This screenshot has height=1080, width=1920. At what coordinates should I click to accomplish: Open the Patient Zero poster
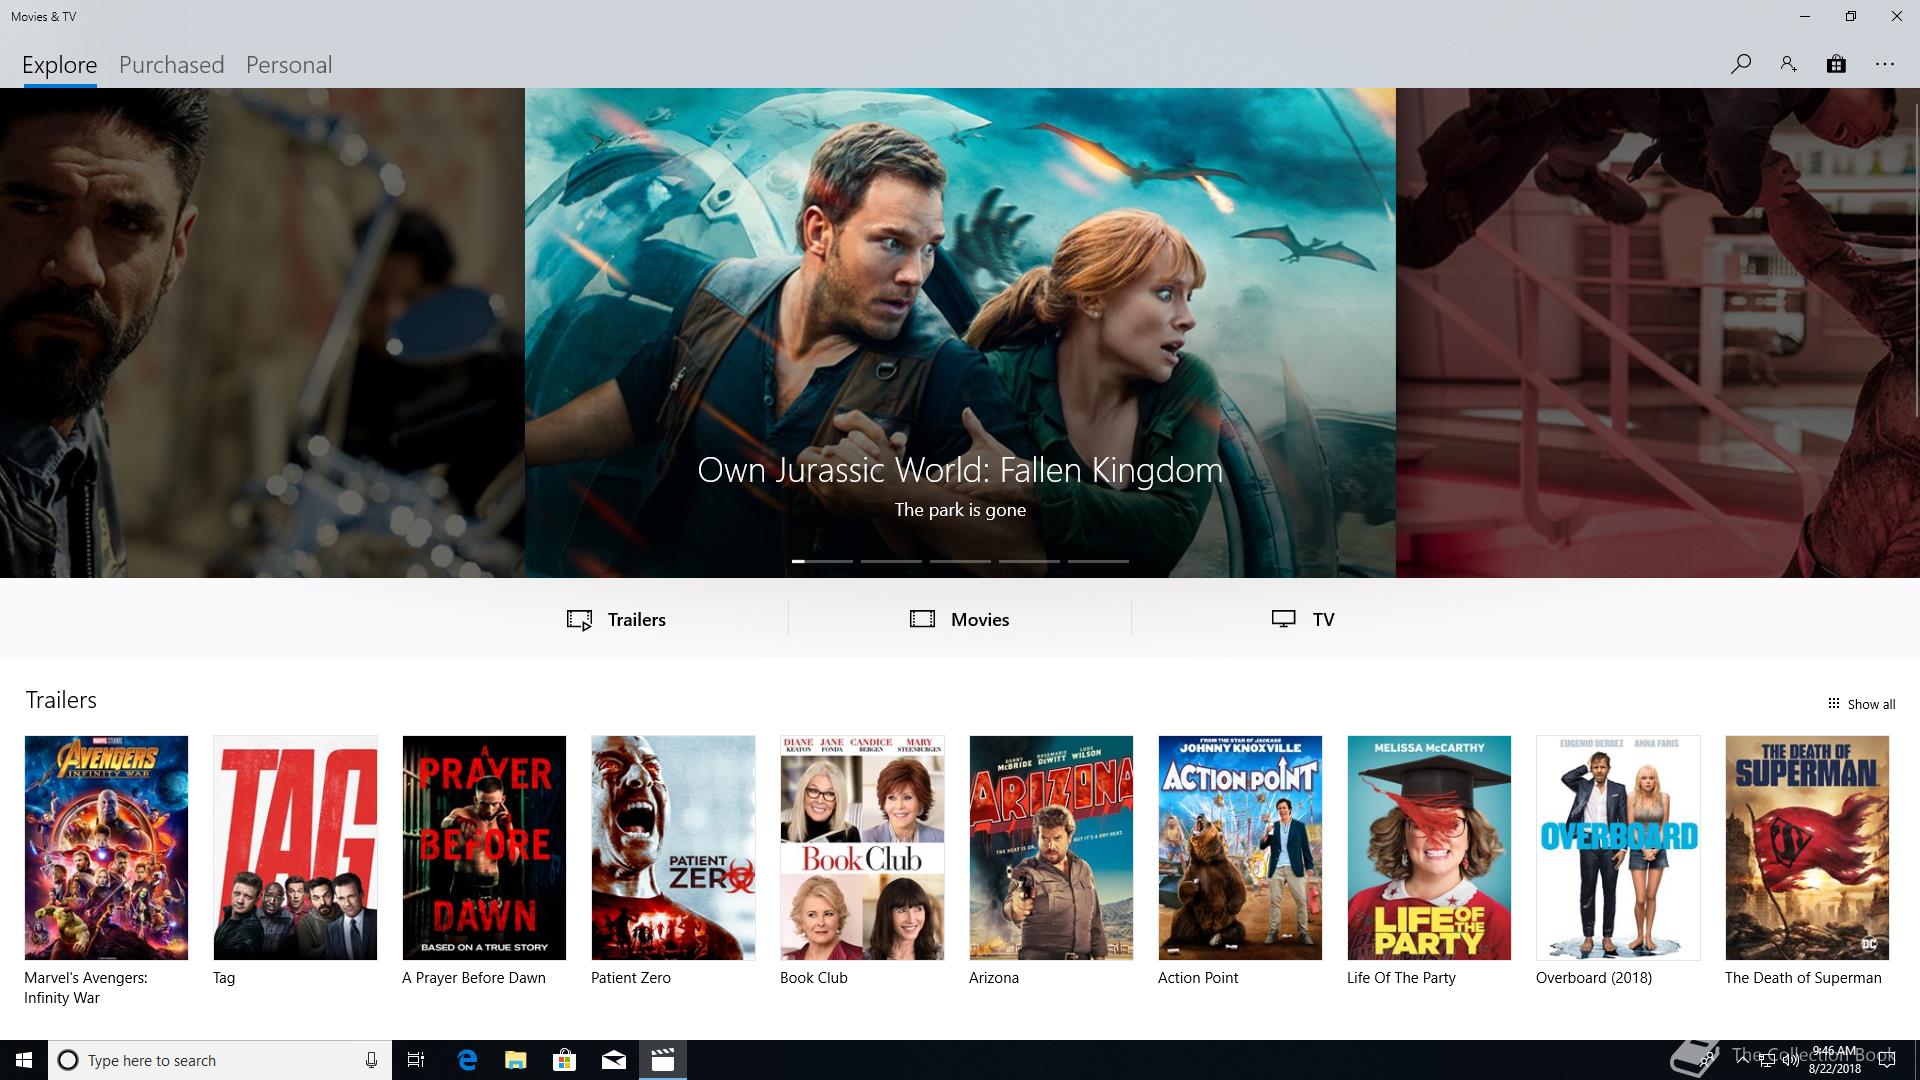[673, 848]
